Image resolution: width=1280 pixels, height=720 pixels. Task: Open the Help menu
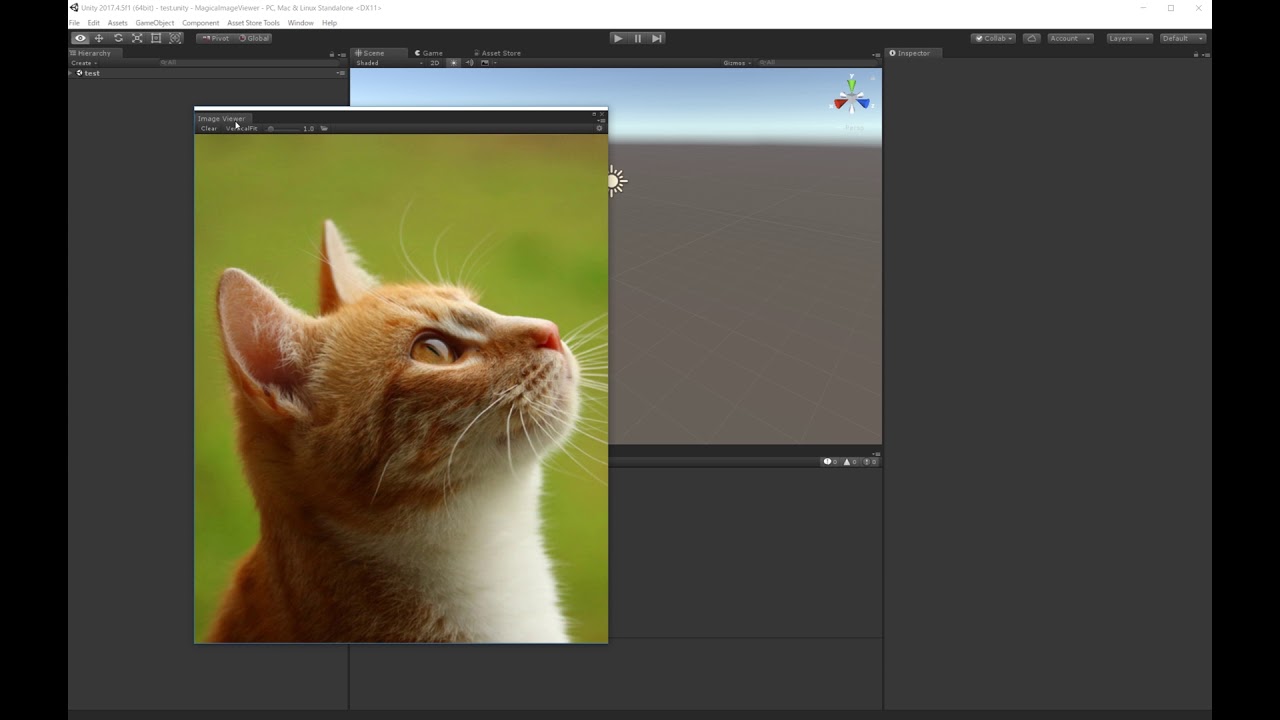329,23
